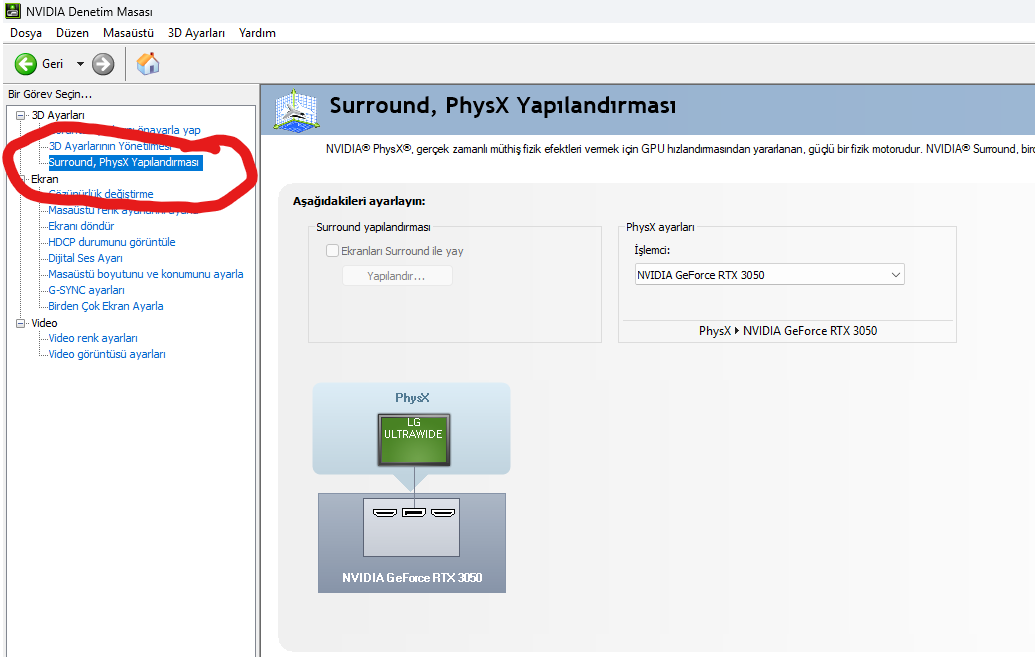The height and width of the screenshot is (657, 1035).
Task: Click the Video tree category label
Action: (x=44, y=324)
